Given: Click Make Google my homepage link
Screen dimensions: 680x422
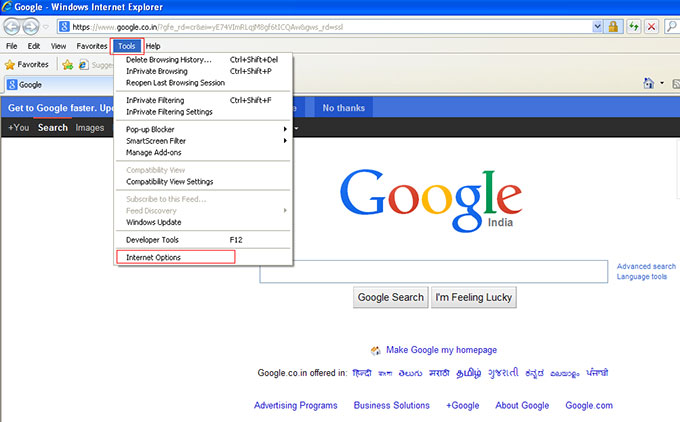Looking at the screenshot, I should 441,350.
